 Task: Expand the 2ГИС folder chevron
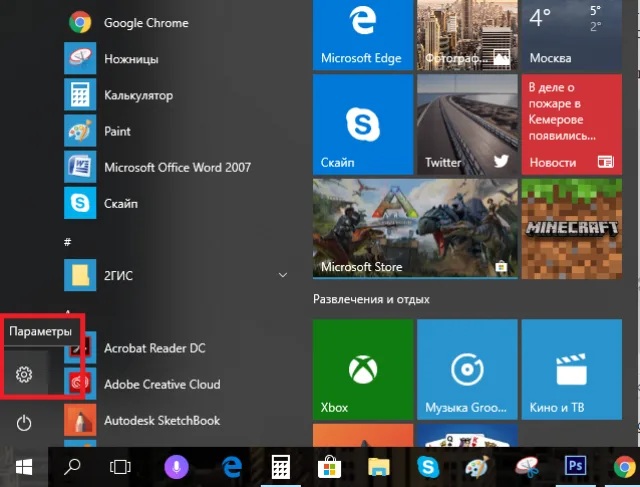point(282,275)
